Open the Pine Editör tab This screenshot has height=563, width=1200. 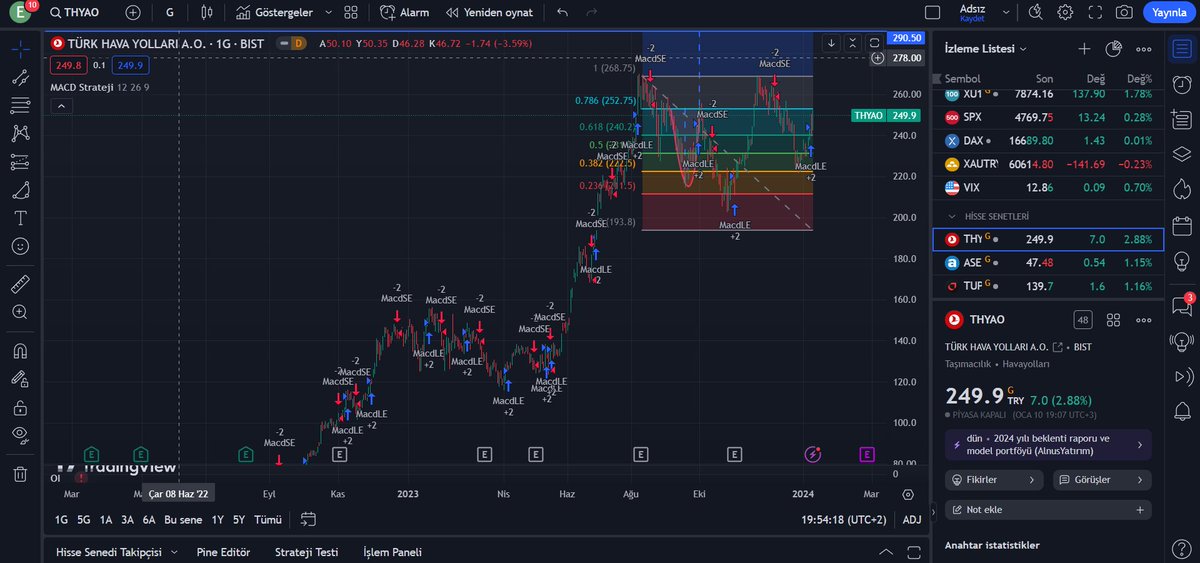[223, 552]
